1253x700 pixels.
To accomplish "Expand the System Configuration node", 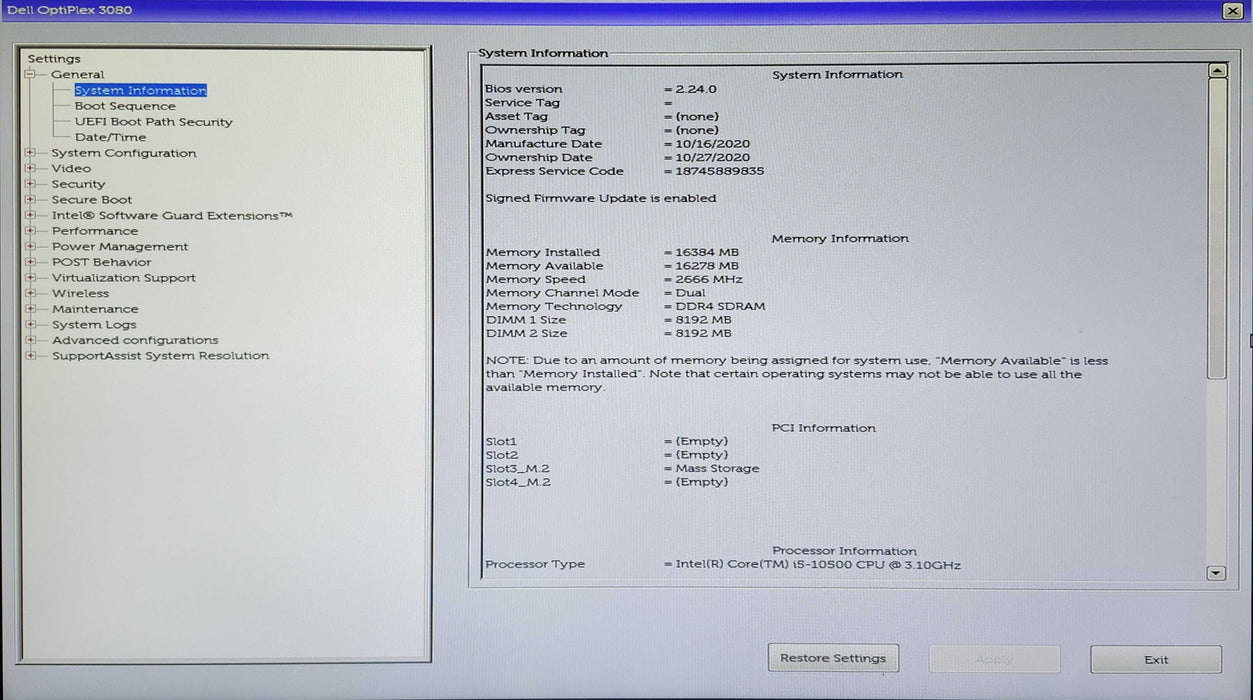I will (30, 153).
